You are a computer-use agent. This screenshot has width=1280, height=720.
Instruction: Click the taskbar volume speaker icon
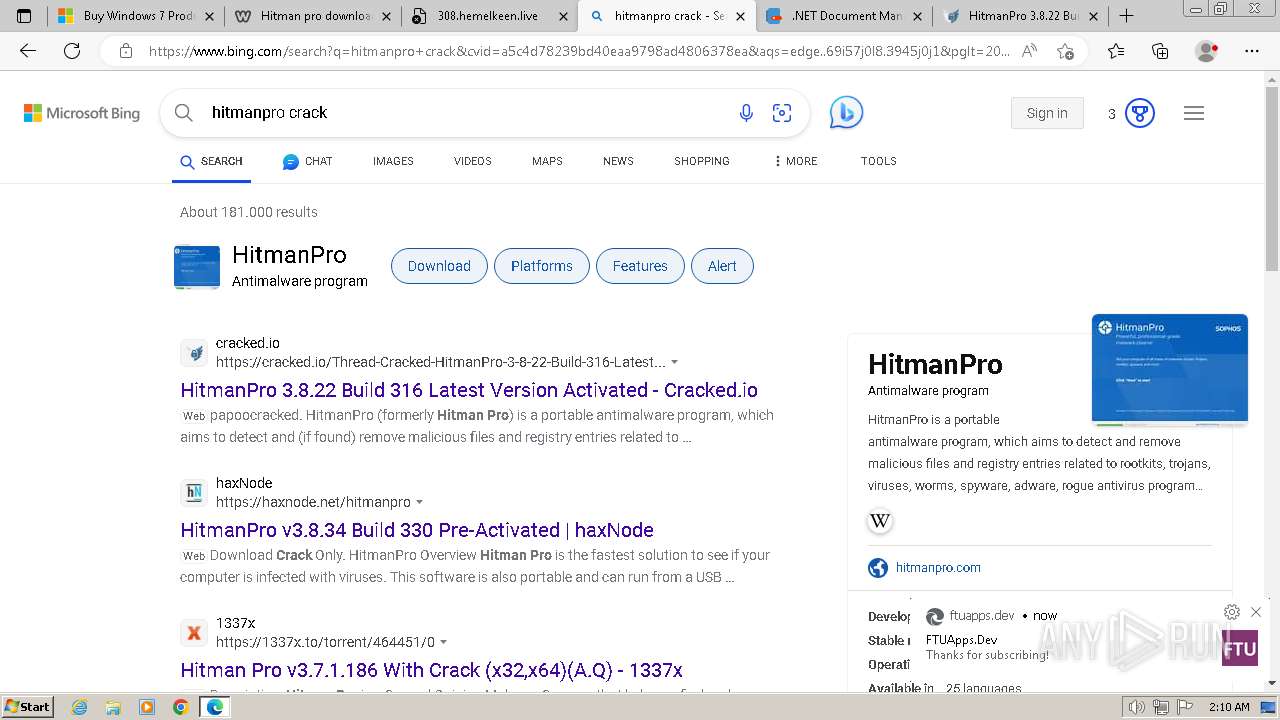(x=1135, y=707)
